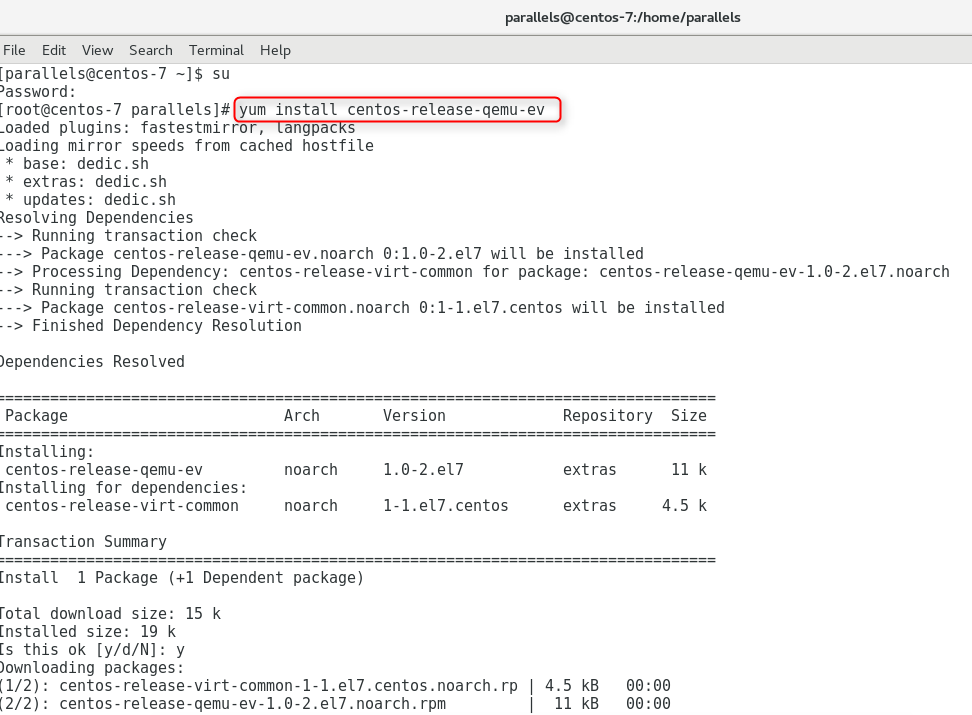Viewport: 972px width, 715px height.
Task: Open the Edit menu
Action: (54, 50)
